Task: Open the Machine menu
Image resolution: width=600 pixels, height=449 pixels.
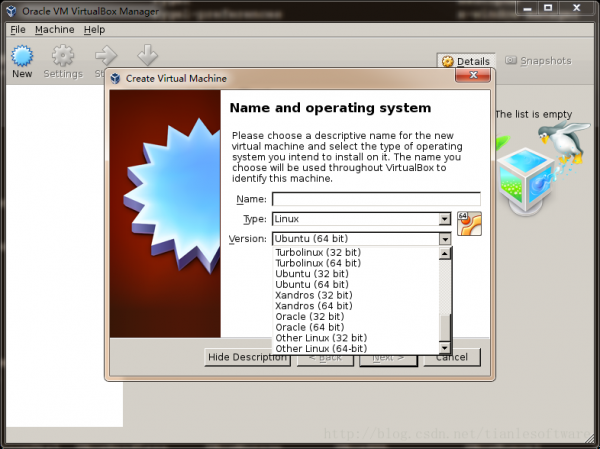Action: pyautogui.click(x=55, y=29)
